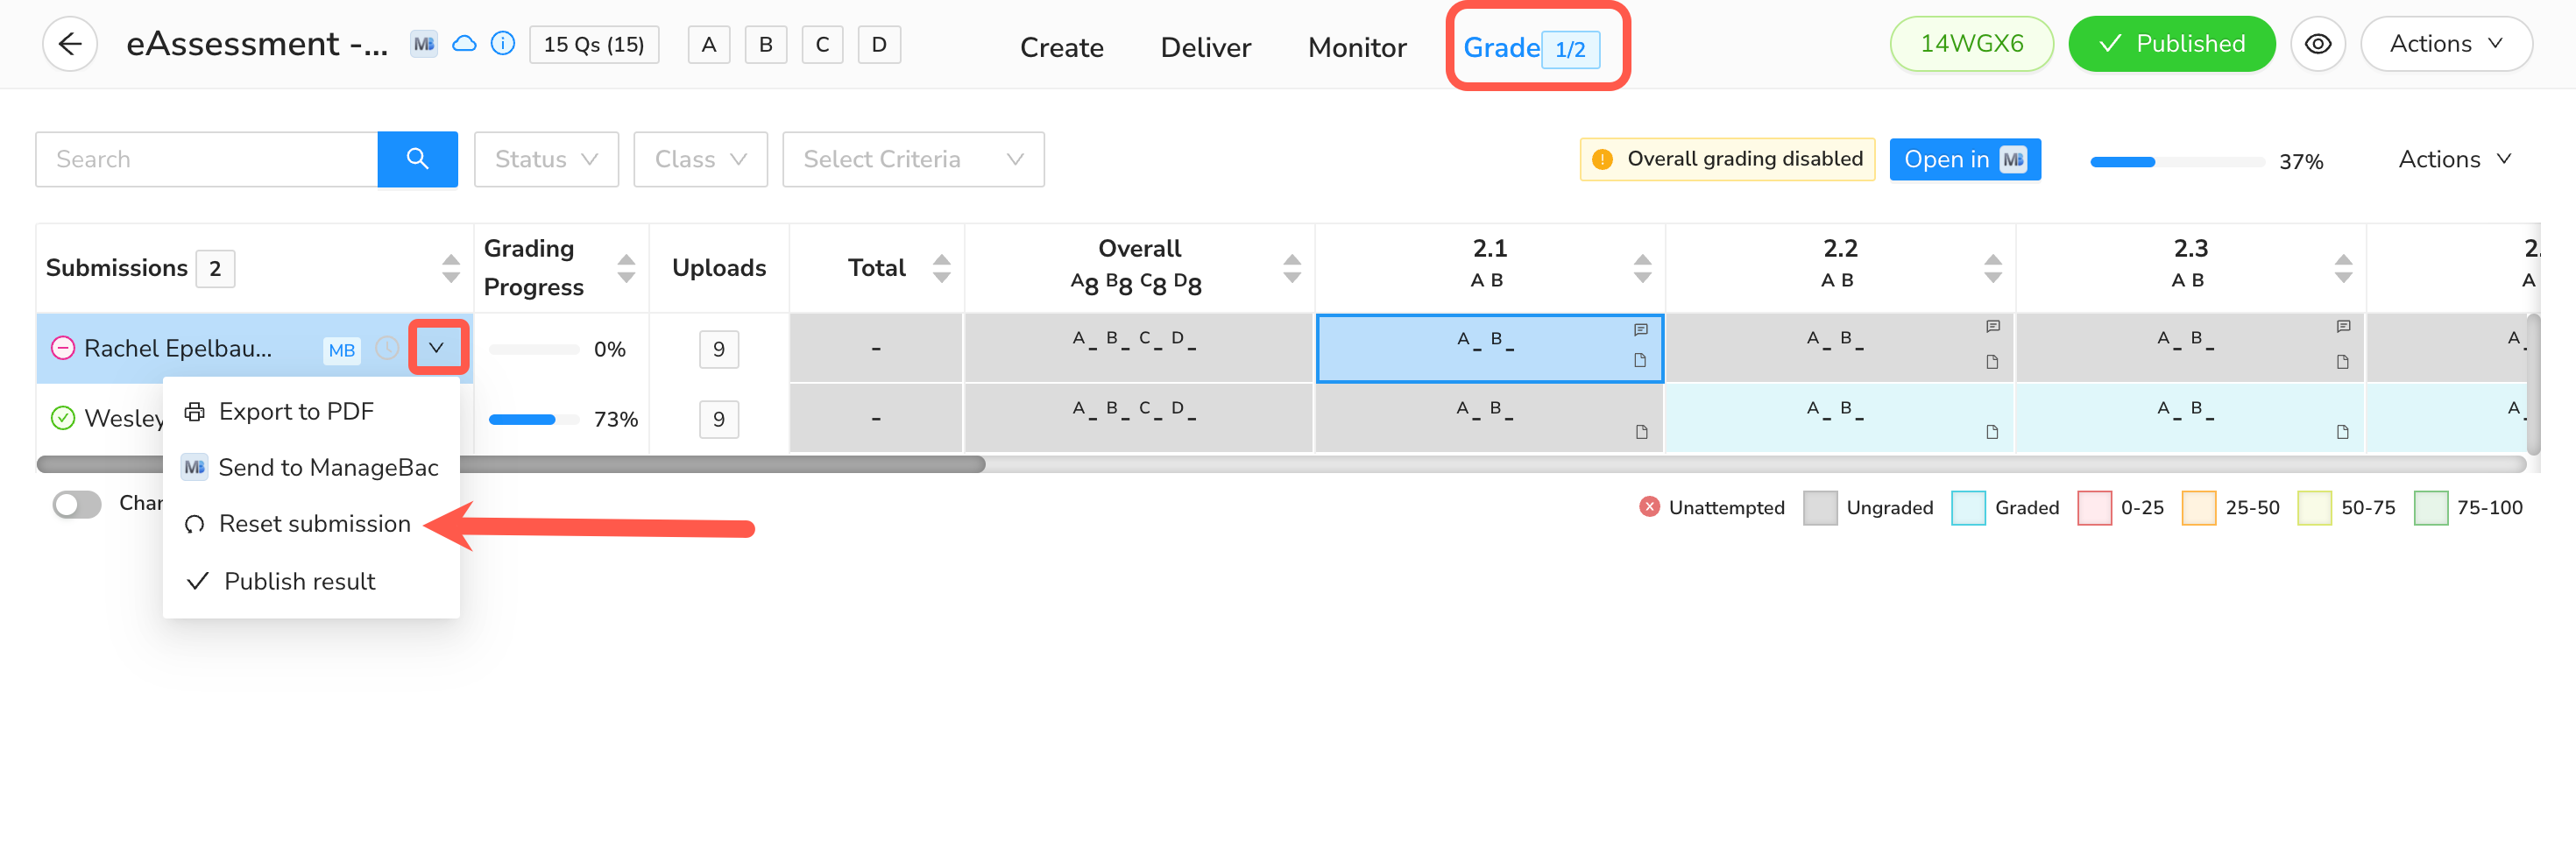Open the Status filter dropdown
The height and width of the screenshot is (841, 2576).
[x=546, y=159]
